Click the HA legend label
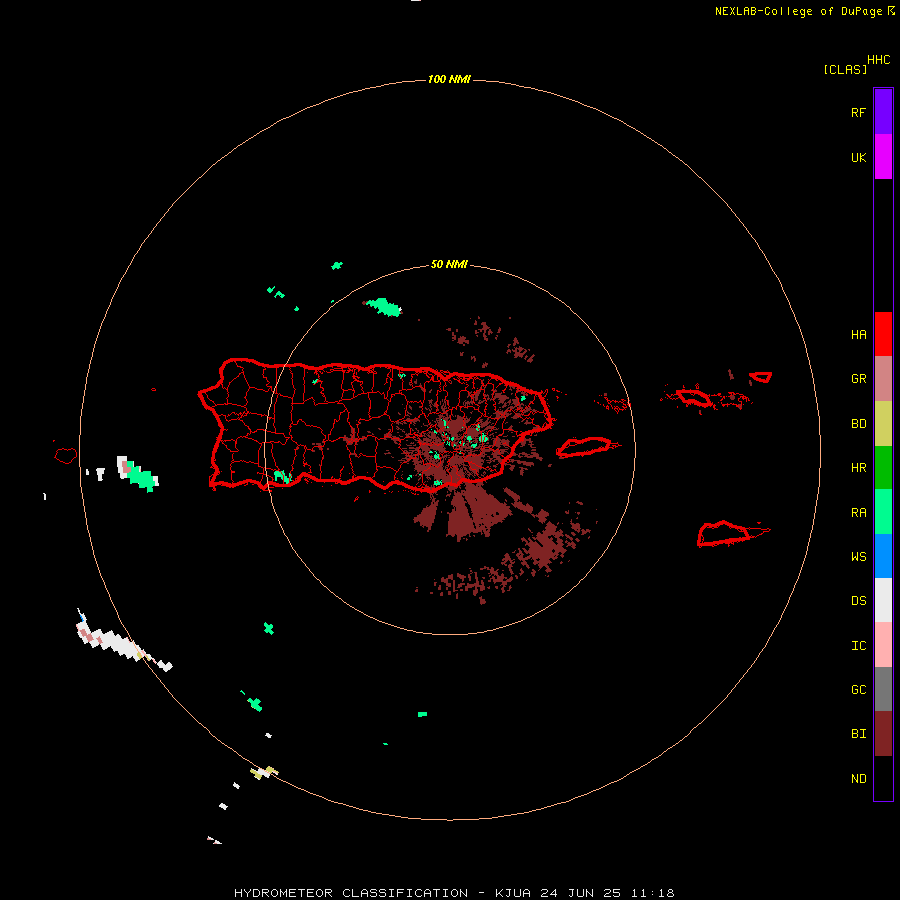This screenshot has width=900, height=900. [x=858, y=335]
